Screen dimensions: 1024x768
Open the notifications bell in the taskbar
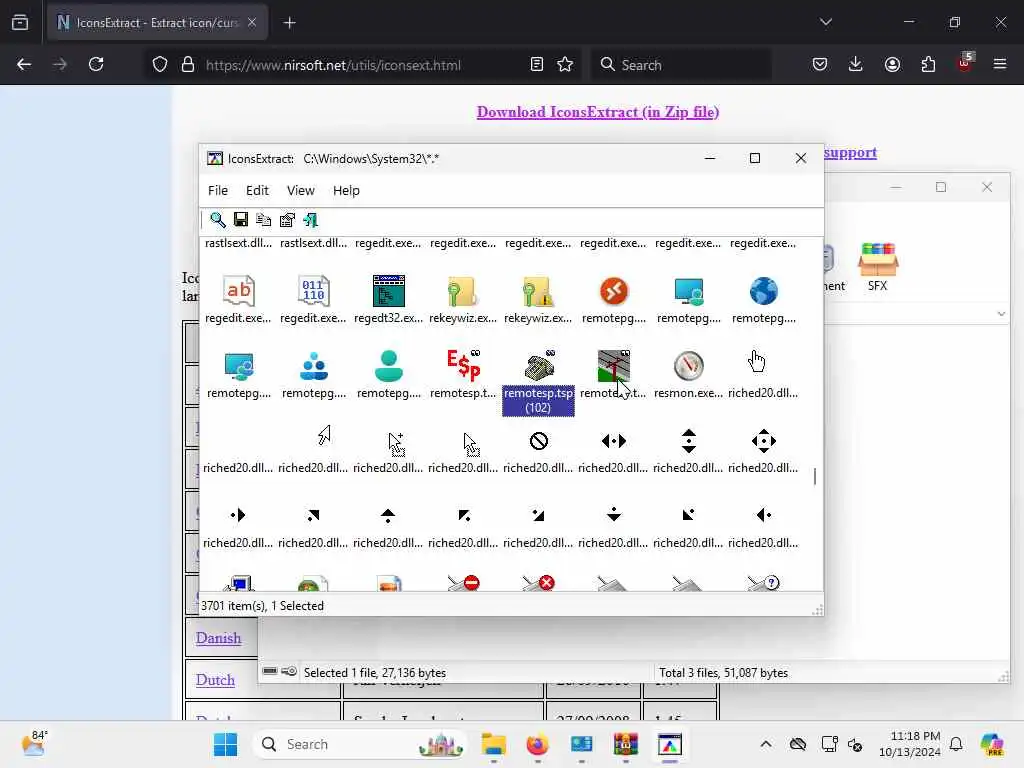point(956,744)
